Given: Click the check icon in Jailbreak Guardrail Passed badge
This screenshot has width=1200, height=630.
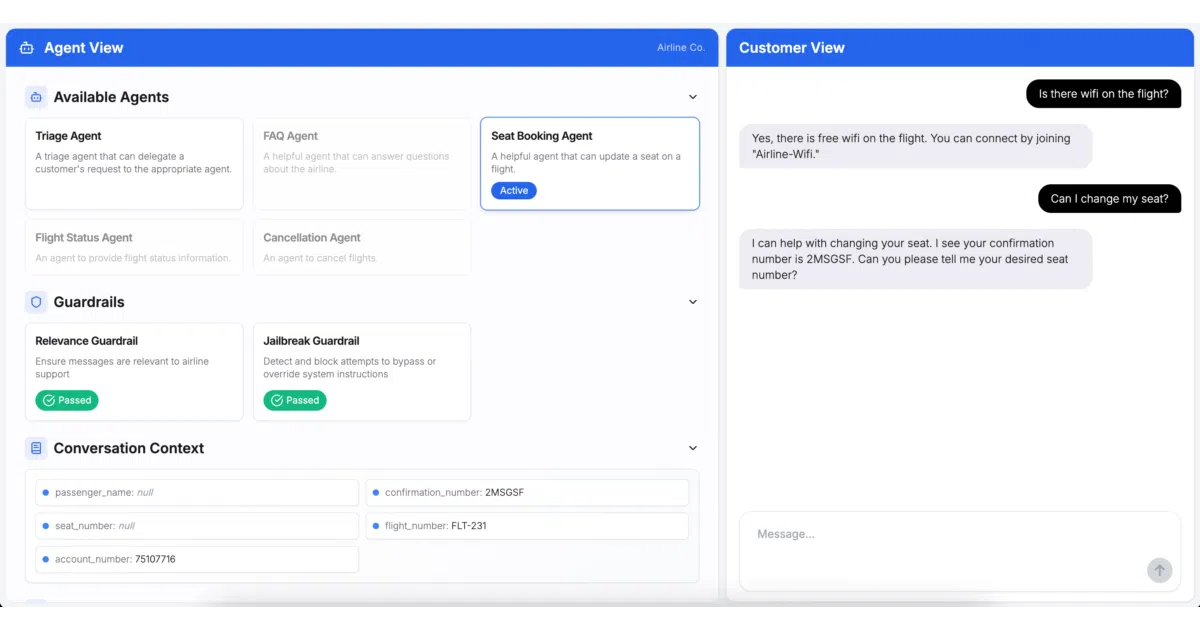Looking at the screenshot, I should pos(277,400).
